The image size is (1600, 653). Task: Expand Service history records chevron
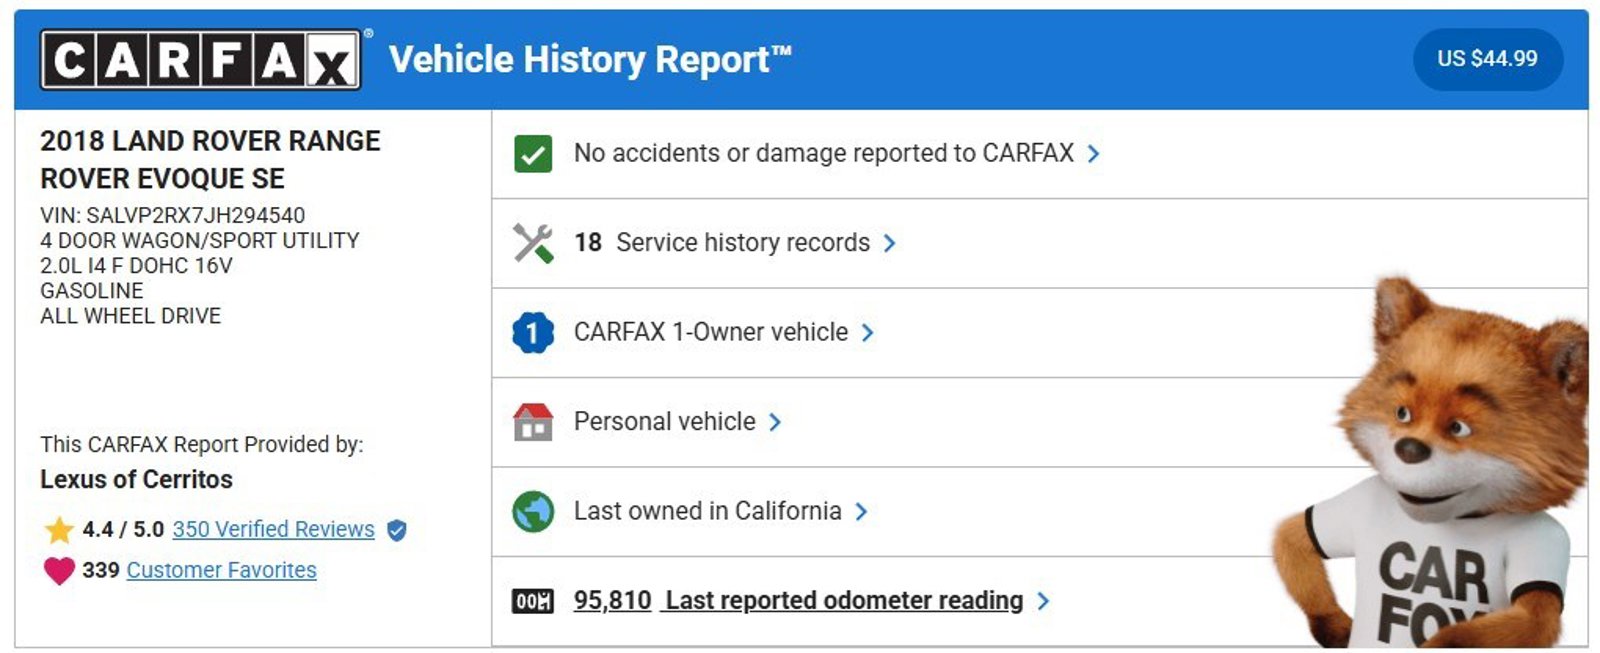[890, 243]
